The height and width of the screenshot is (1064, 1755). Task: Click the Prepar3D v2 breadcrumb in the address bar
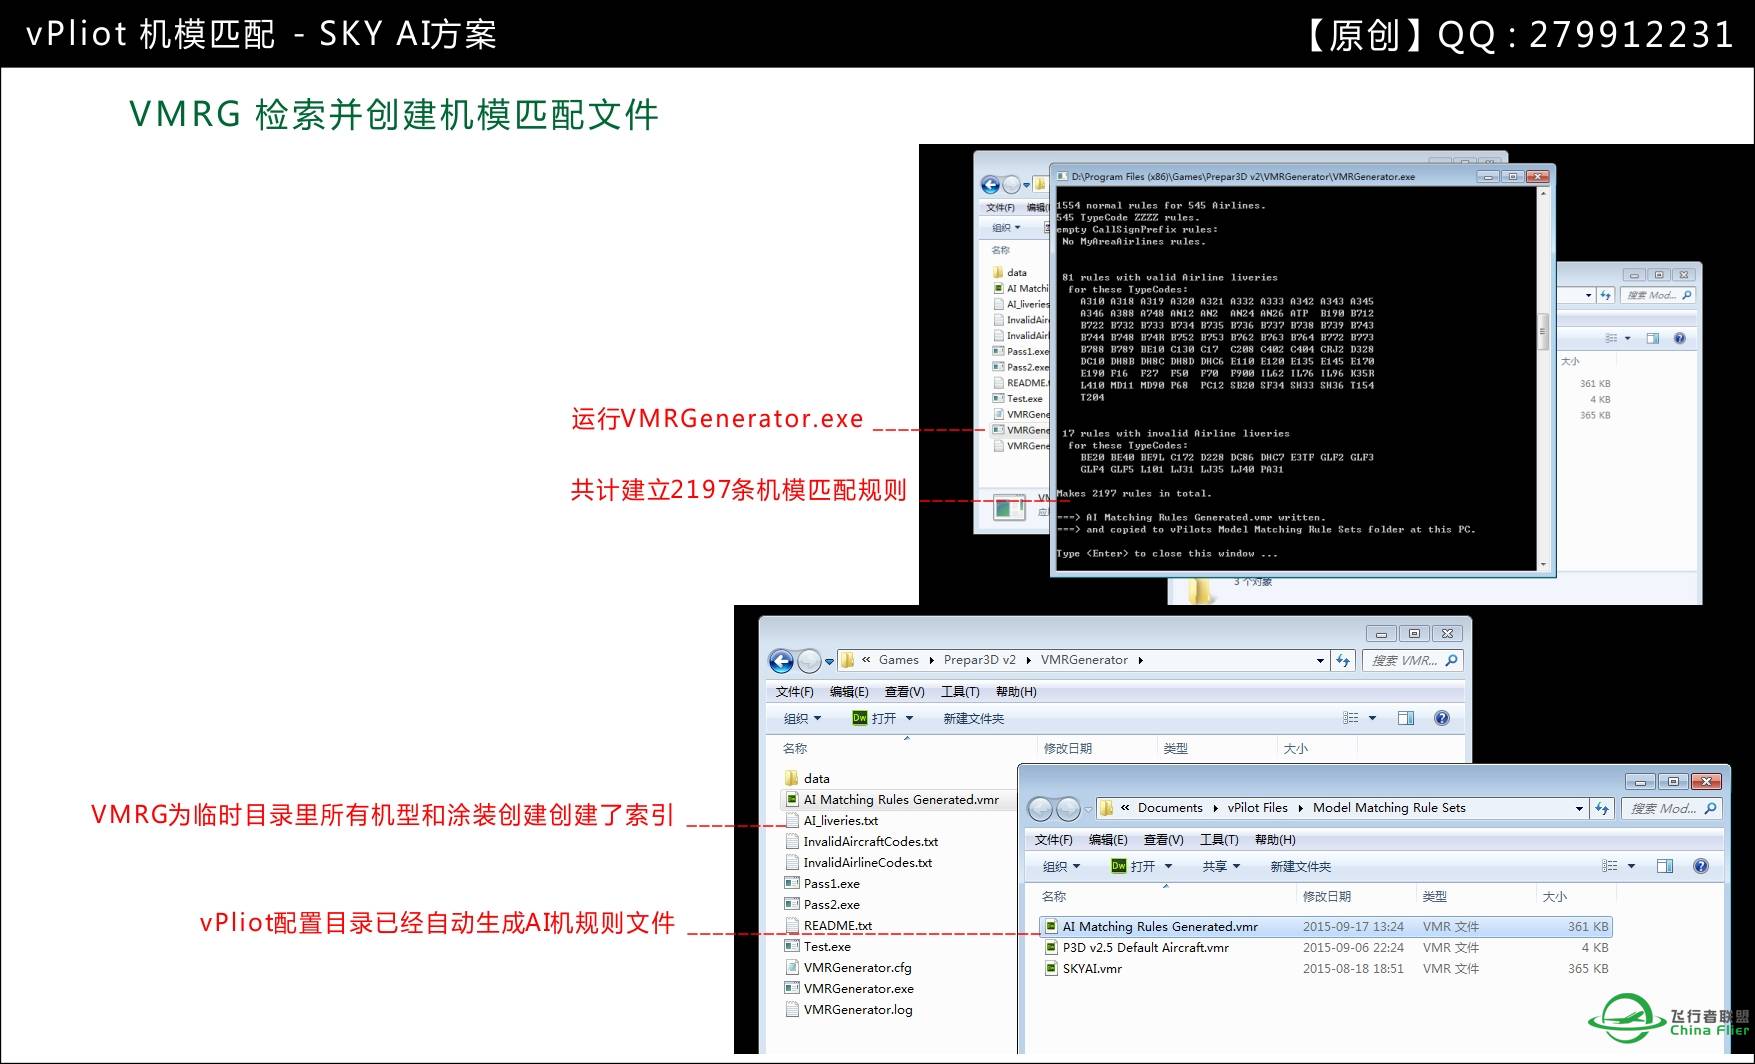pos(980,660)
